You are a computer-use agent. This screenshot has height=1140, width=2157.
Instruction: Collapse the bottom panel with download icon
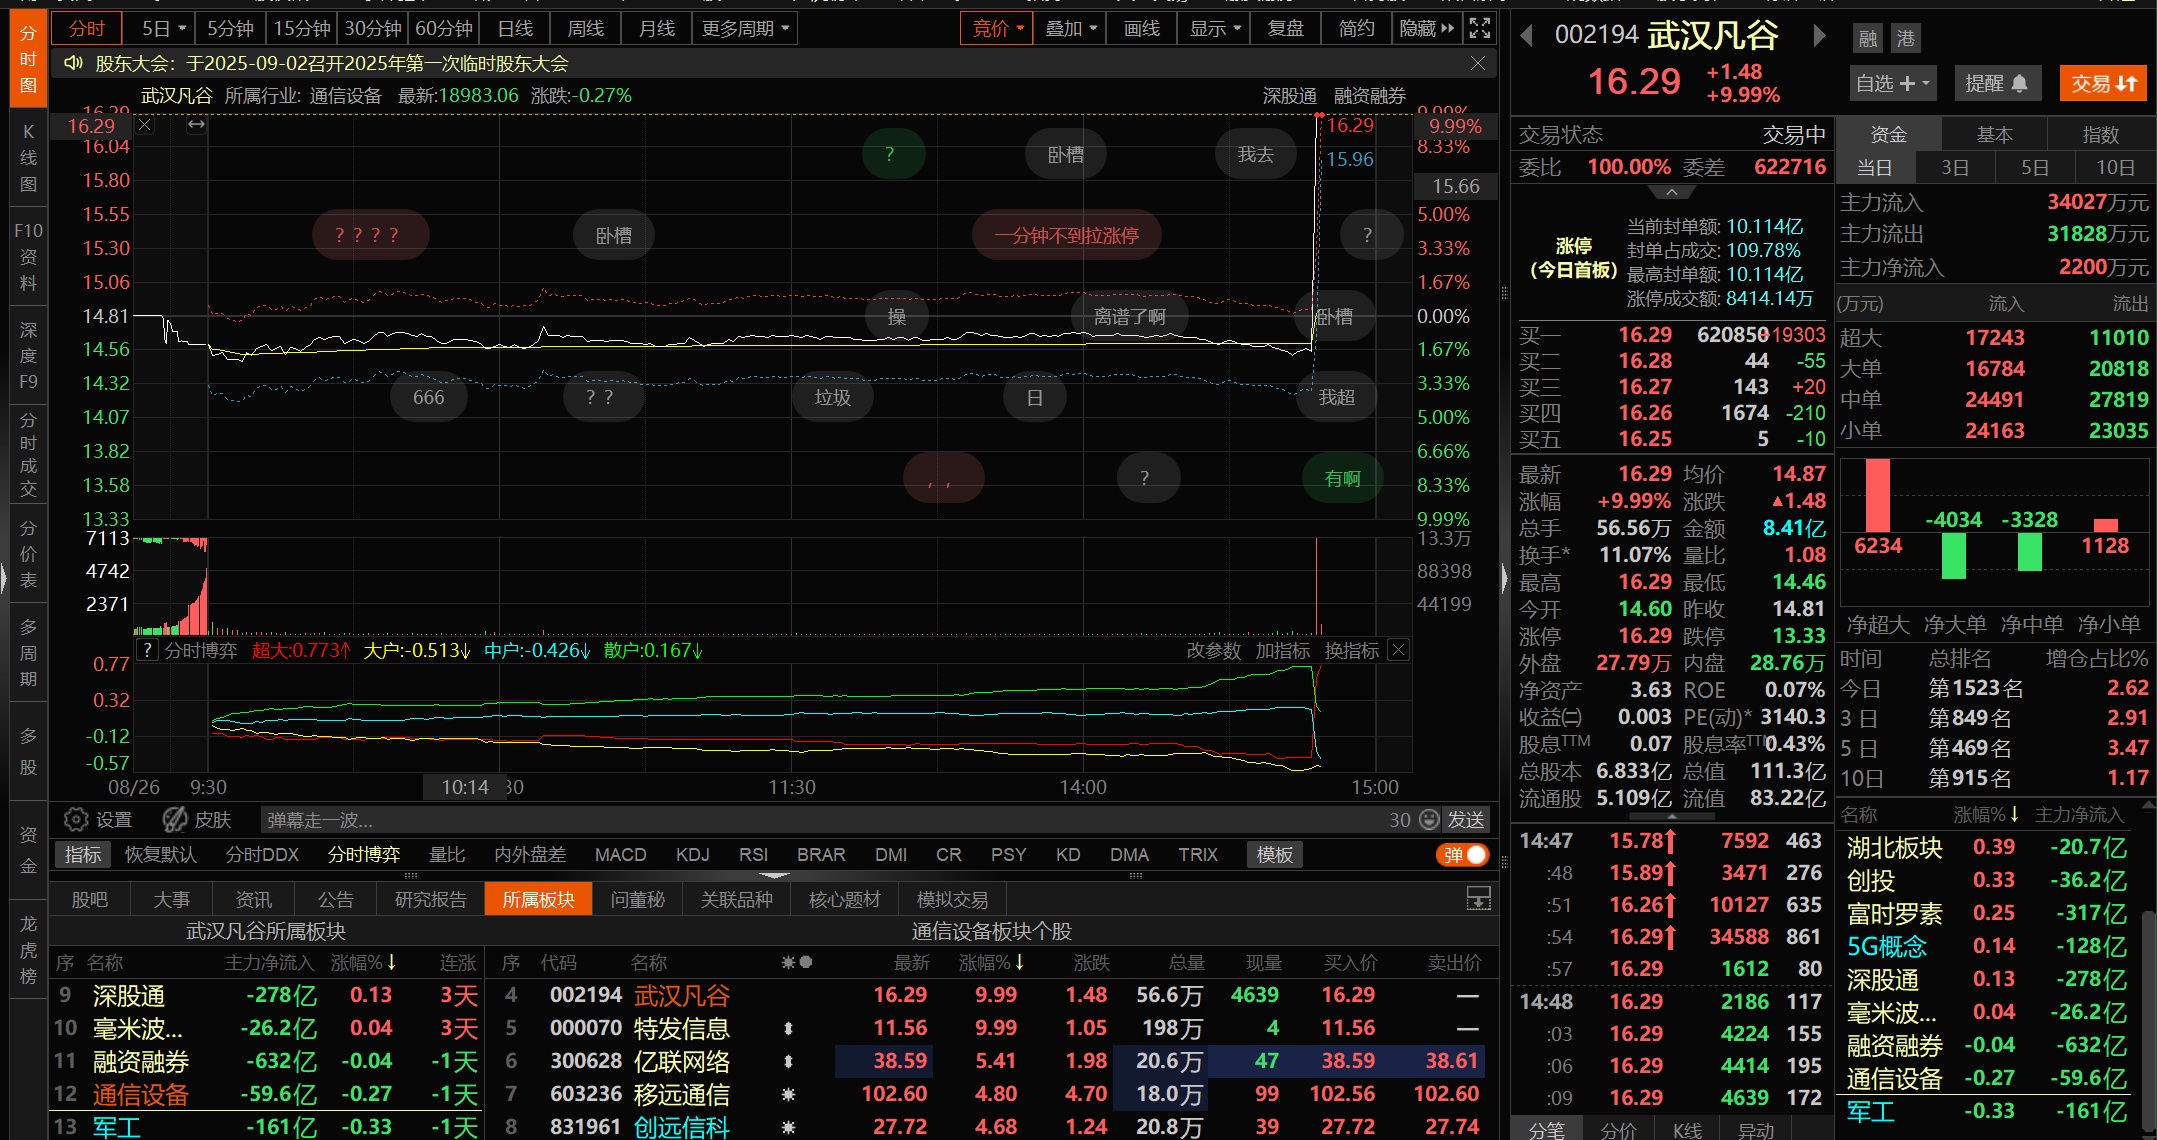pos(1478,898)
